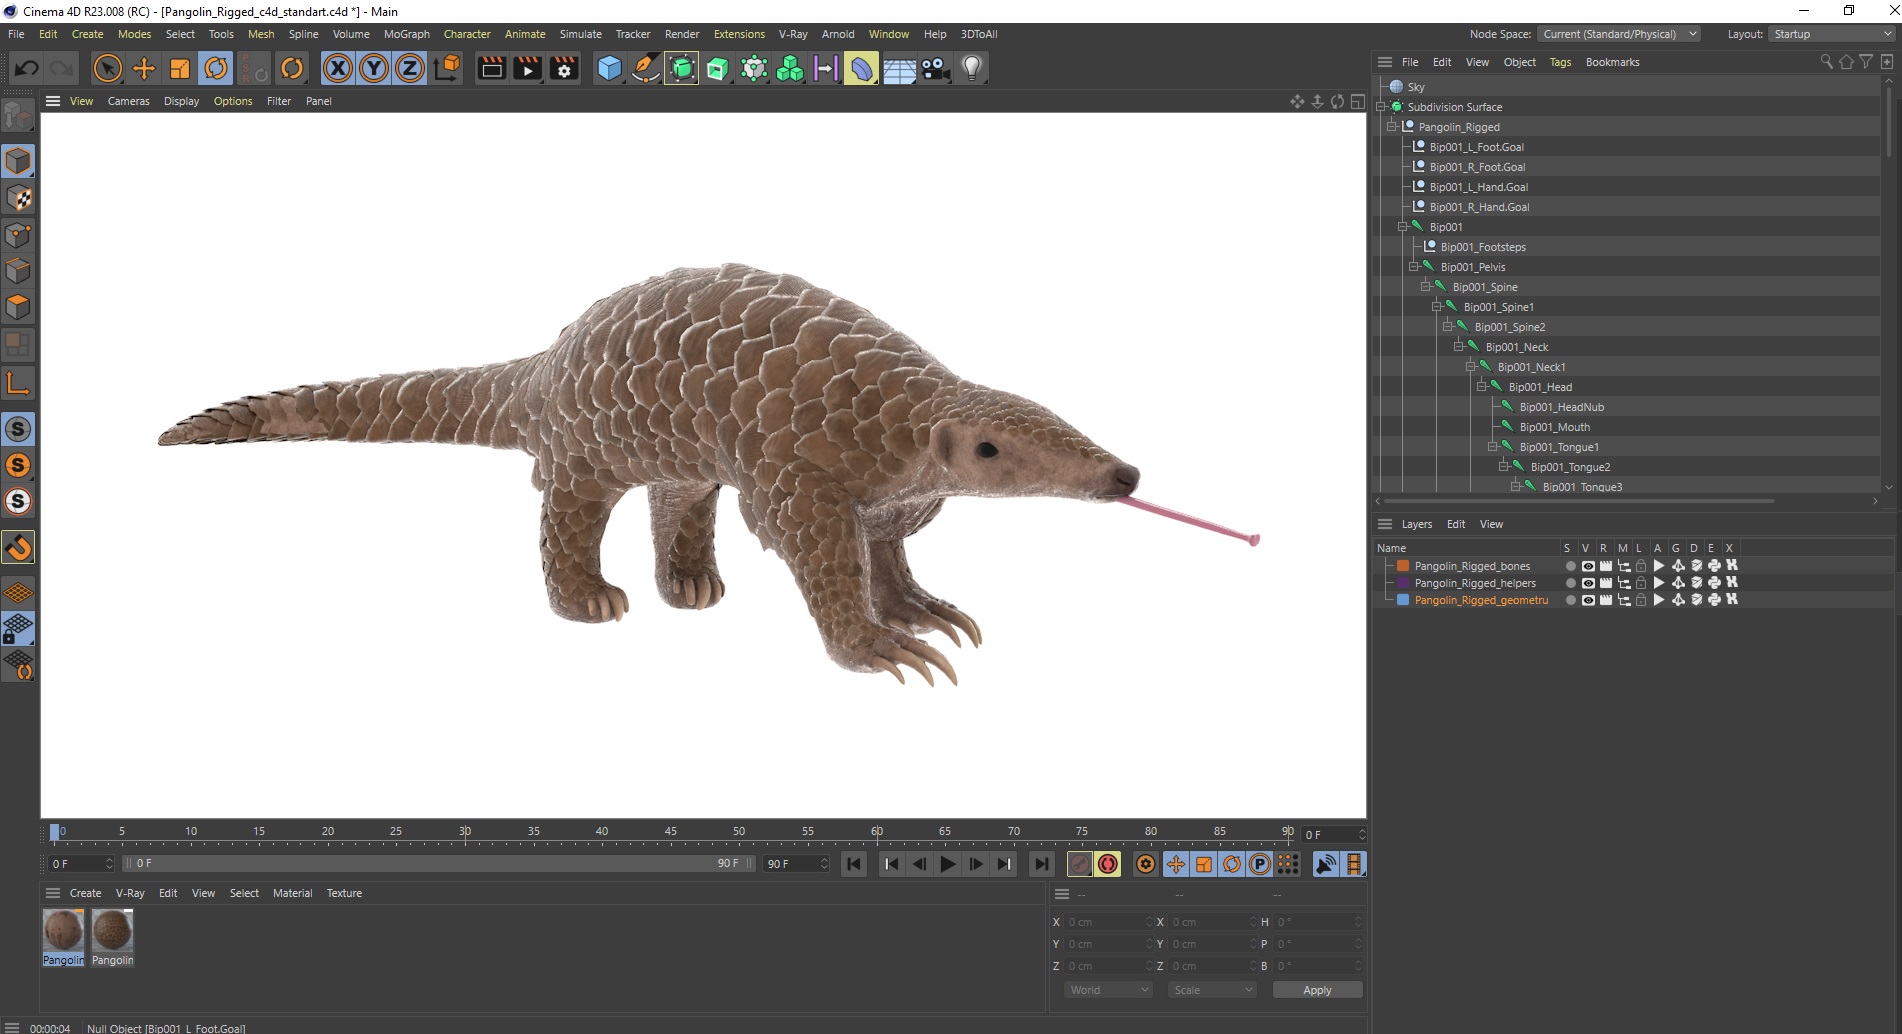Click the MoGraph Cloner icon

(x=790, y=68)
